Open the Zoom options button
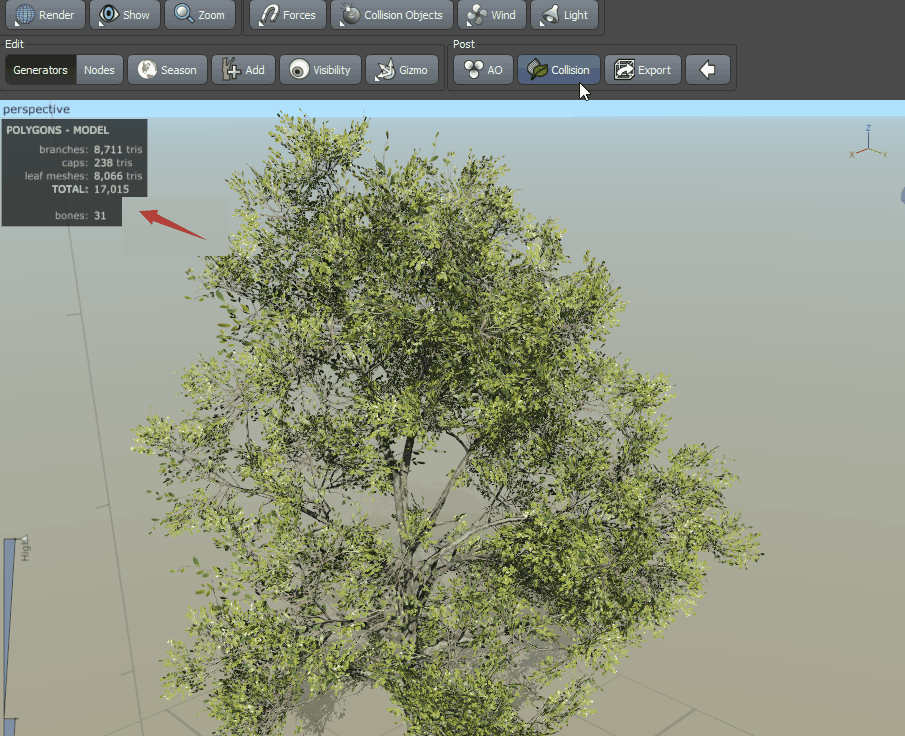The height and width of the screenshot is (736, 905). 200,14
